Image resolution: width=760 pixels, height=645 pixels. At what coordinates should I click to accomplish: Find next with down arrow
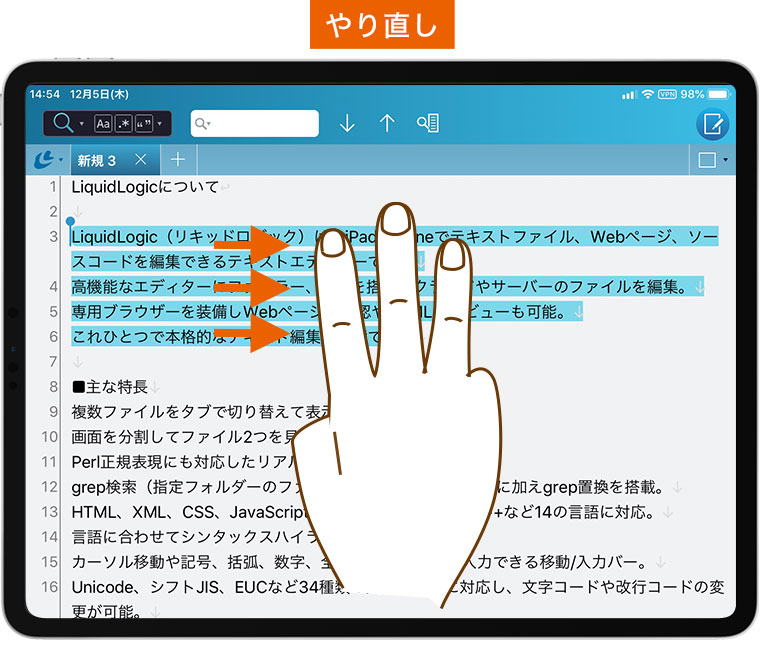[x=347, y=123]
